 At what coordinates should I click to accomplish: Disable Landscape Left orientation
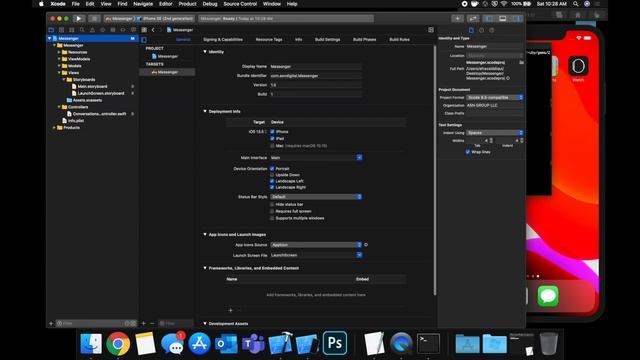click(x=272, y=181)
